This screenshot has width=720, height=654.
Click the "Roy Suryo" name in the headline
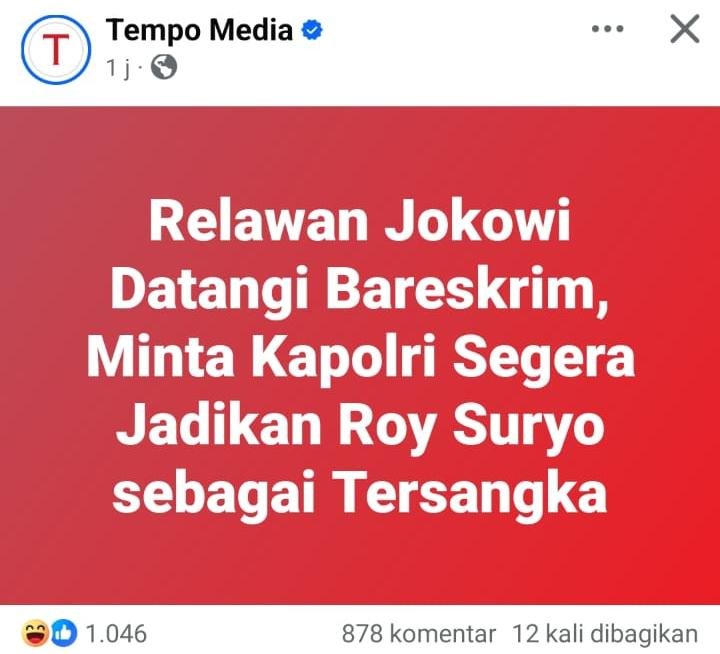(472, 428)
